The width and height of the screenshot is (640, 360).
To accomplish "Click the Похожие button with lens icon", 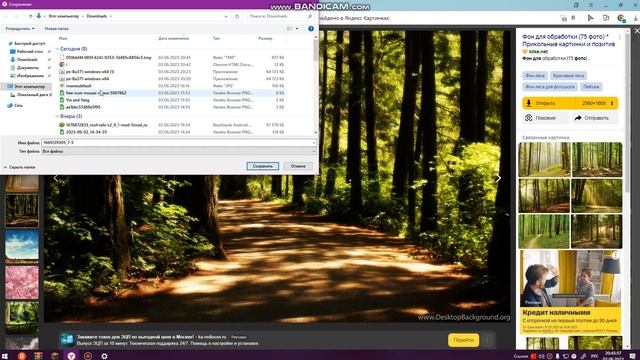I will click(545, 118).
